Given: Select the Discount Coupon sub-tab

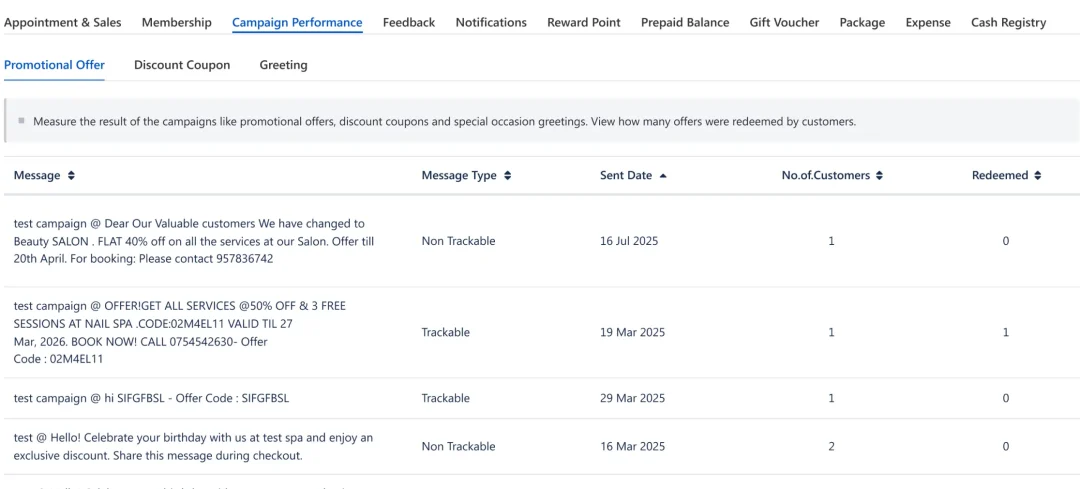Looking at the screenshot, I should pyautogui.click(x=182, y=65).
